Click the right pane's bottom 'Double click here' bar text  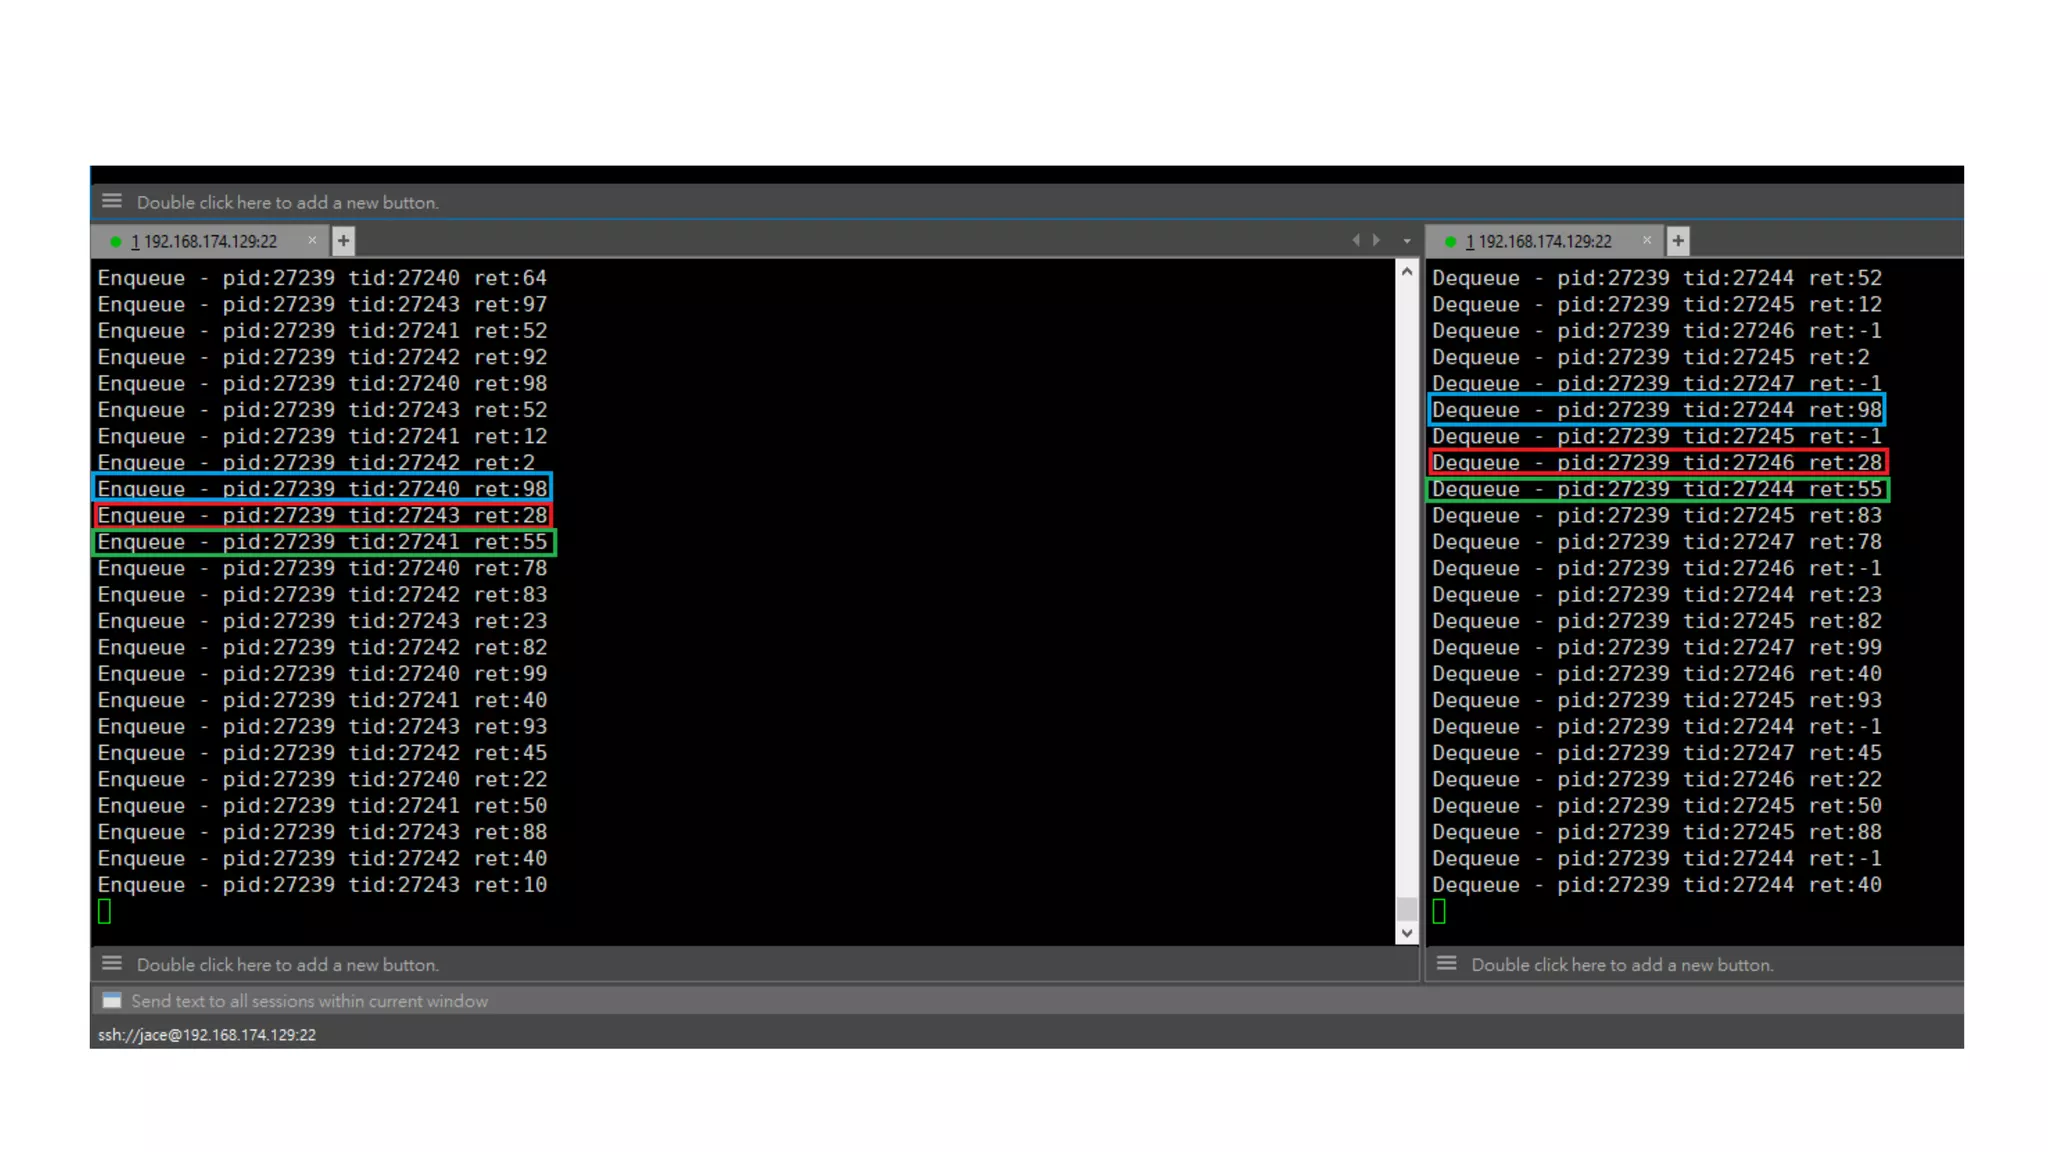pyautogui.click(x=1622, y=965)
